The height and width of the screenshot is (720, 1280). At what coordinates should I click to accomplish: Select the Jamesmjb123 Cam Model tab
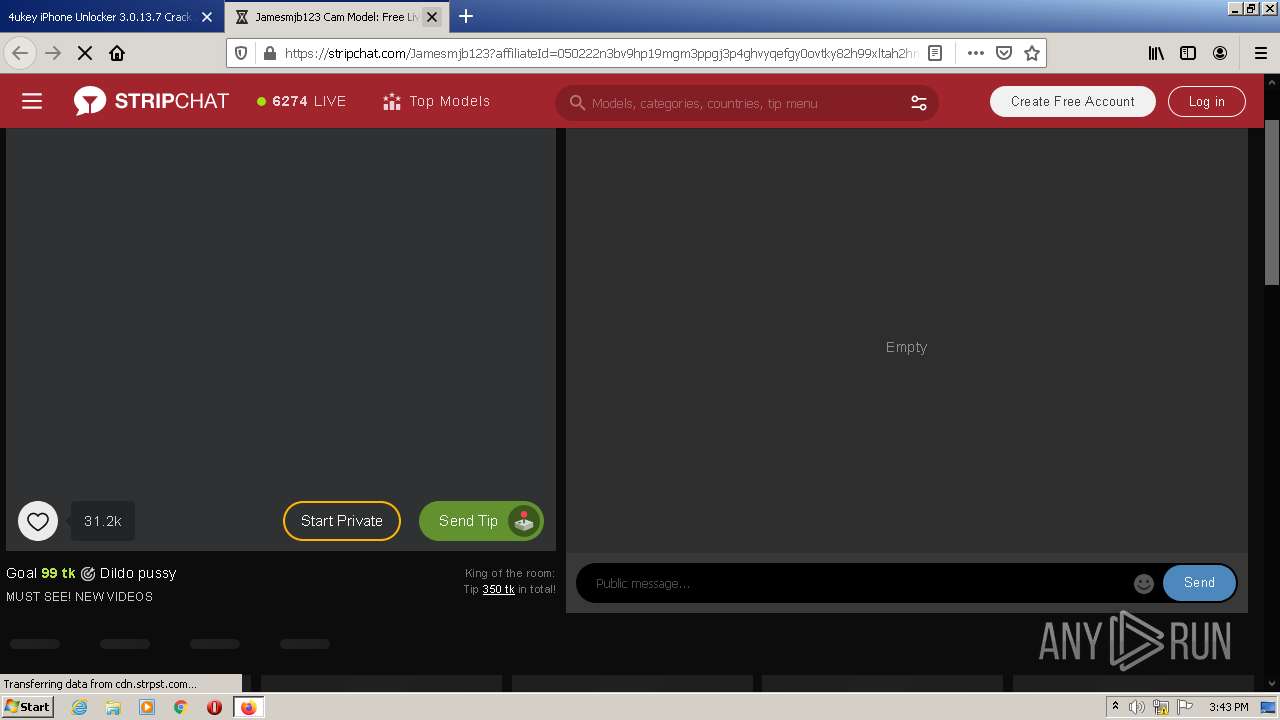tap(335, 17)
